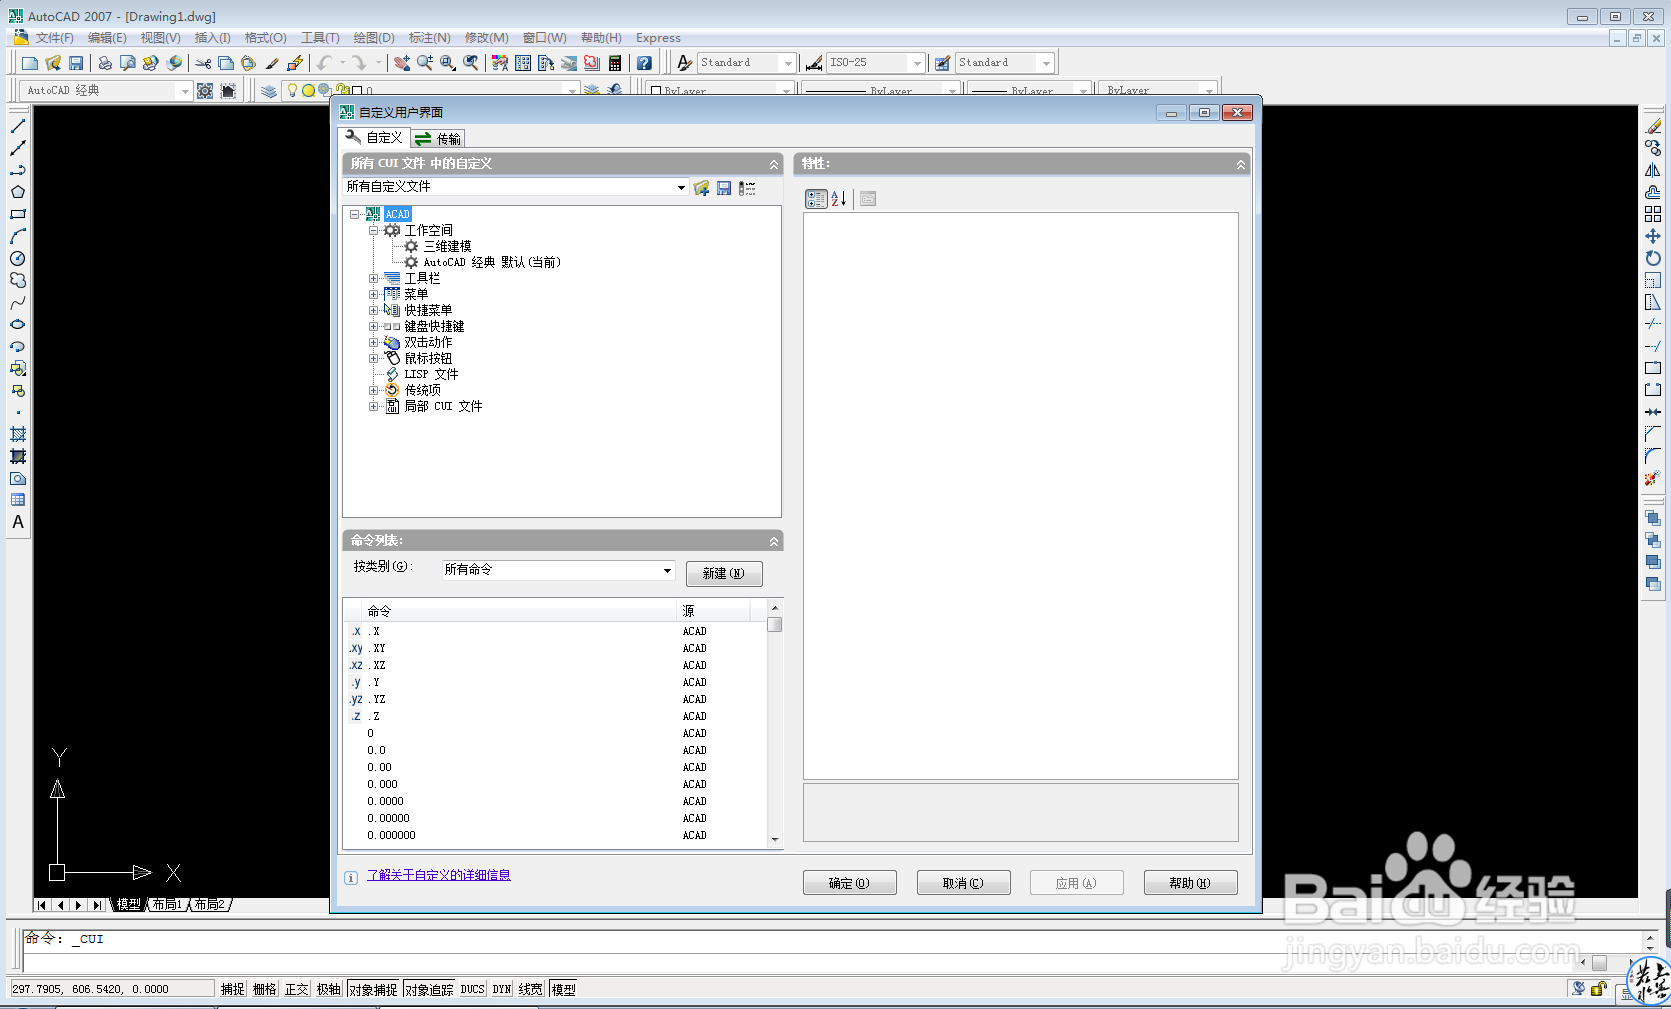Select the Circle draw tool
Viewport: 1671px width, 1009px height.
pyautogui.click(x=18, y=258)
